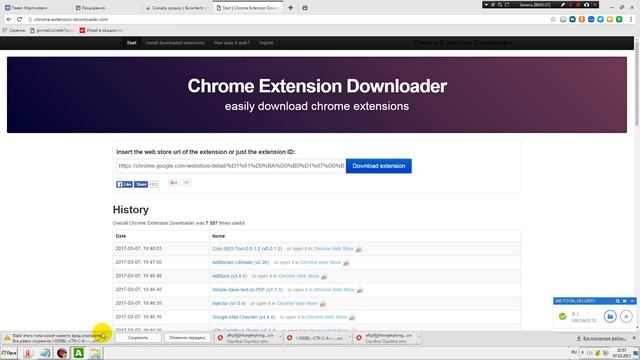Click the language indicator in the system tray

[574, 352]
